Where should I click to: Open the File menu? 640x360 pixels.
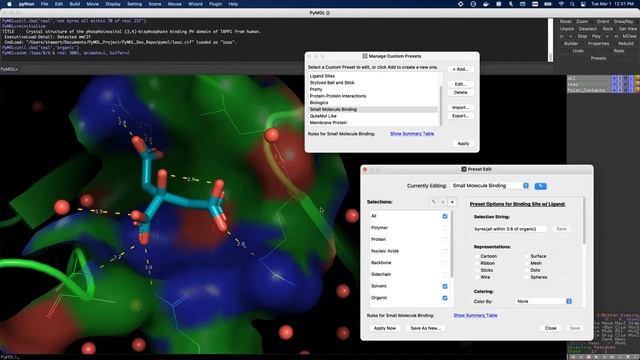coord(44,4)
